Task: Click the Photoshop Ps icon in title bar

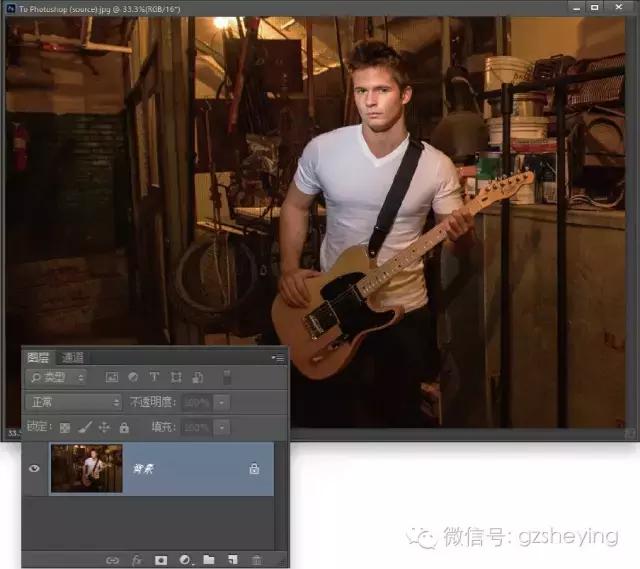Action: pyautogui.click(x=11, y=8)
